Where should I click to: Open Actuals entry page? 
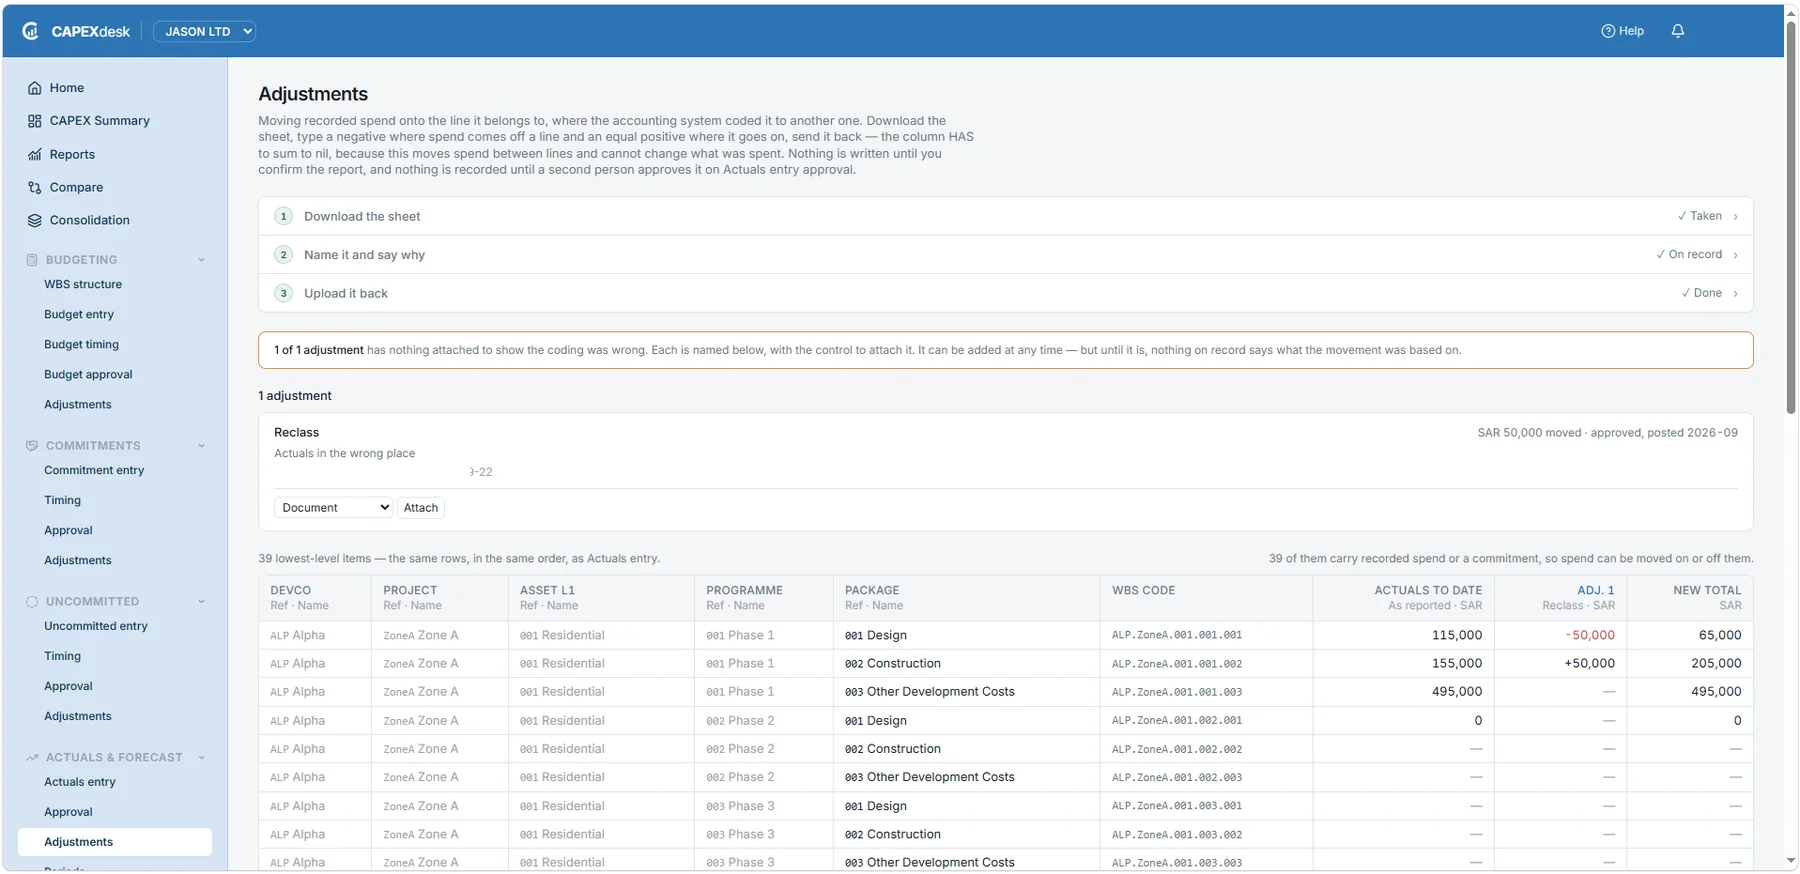pos(80,783)
